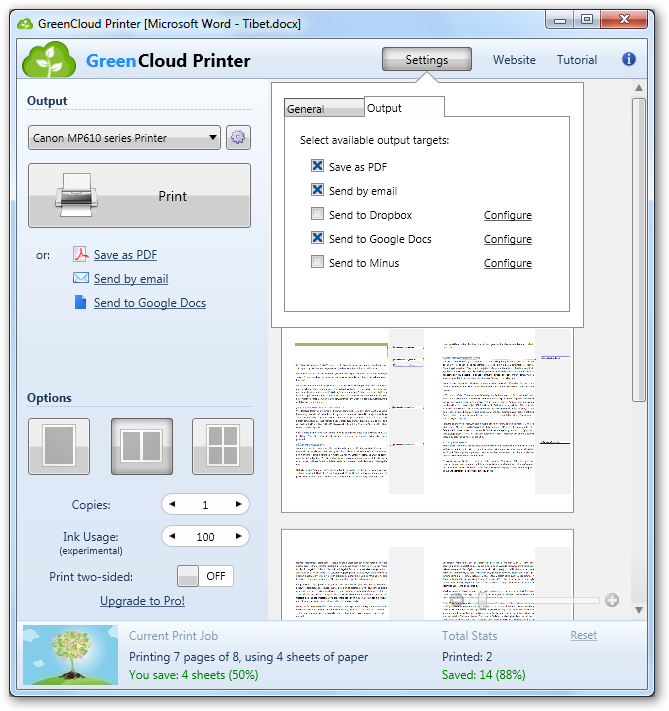Enable Send to Dropbox checkbox
The image size is (669, 711).
click(317, 214)
